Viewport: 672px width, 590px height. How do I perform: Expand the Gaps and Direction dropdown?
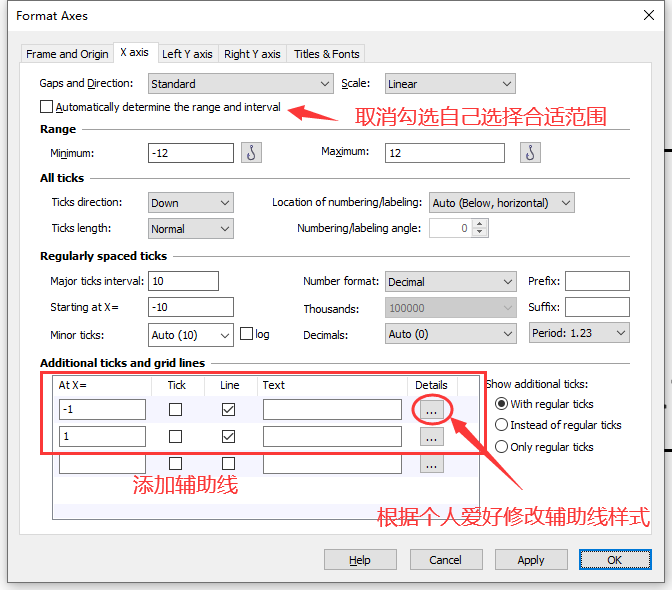tap(240, 84)
